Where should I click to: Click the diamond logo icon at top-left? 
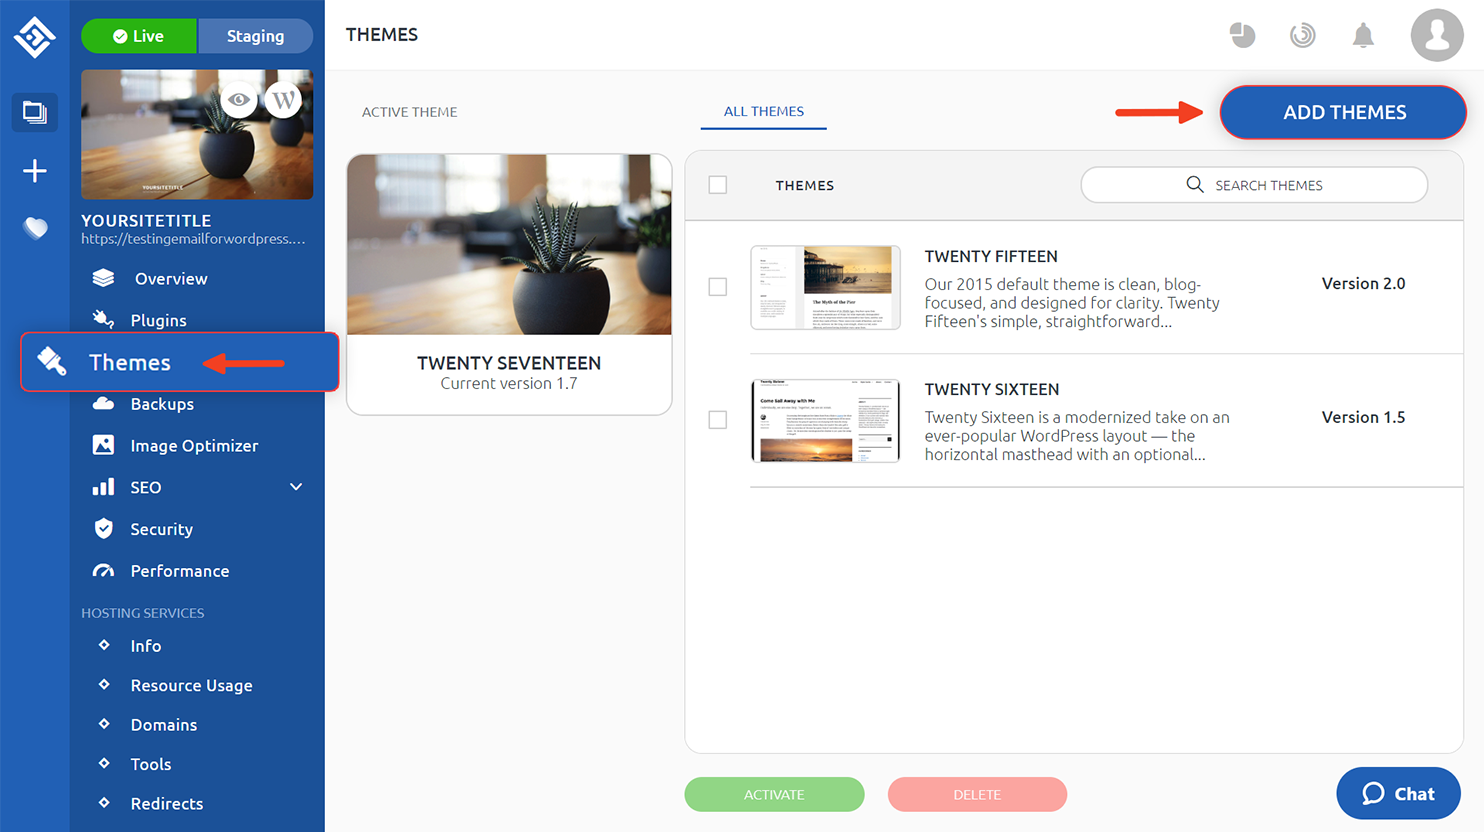pyautogui.click(x=34, y=37)
